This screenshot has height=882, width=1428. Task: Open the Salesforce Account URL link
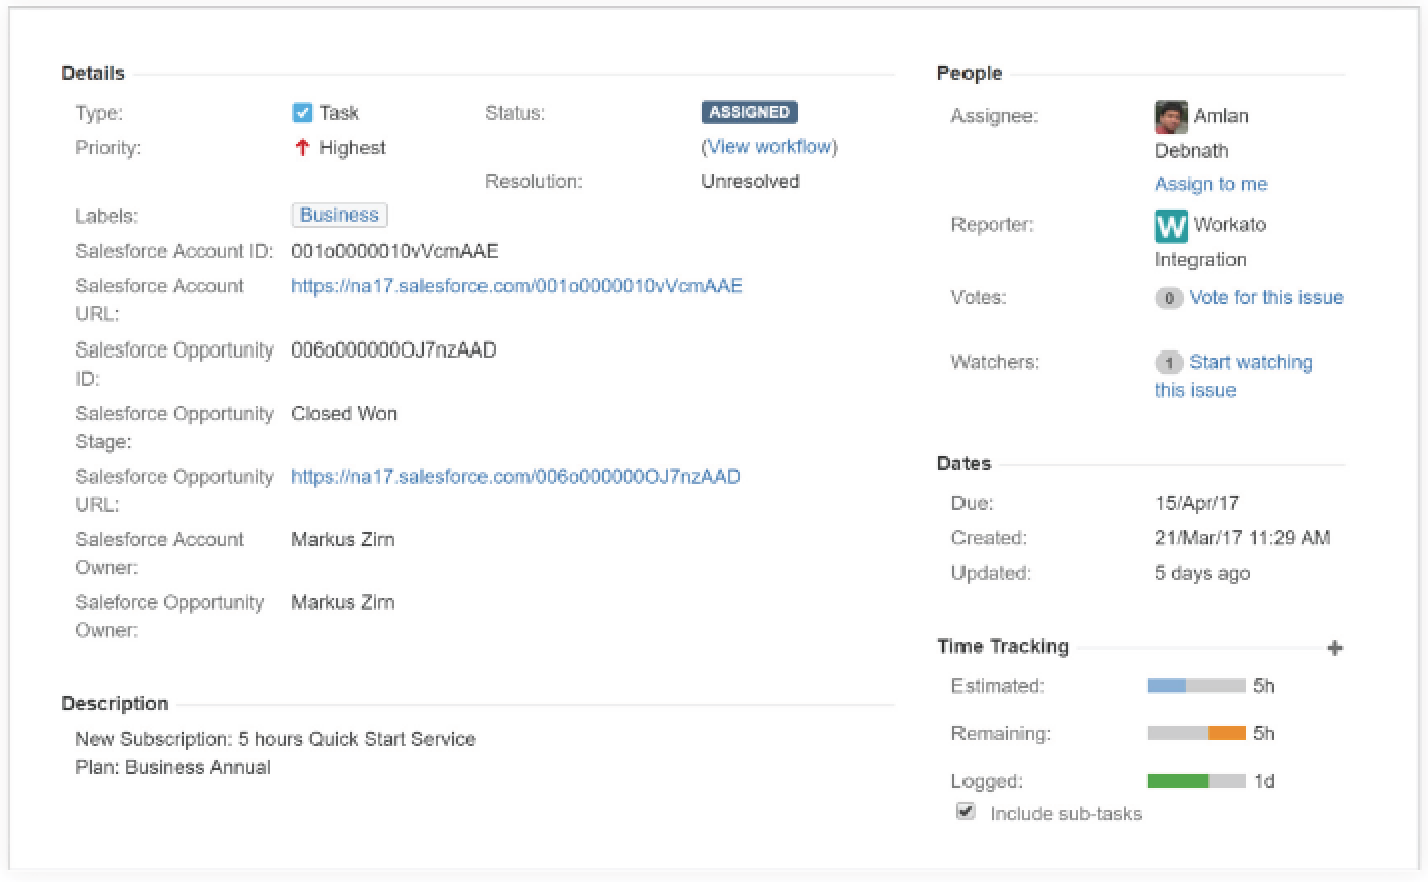(516, 286)
